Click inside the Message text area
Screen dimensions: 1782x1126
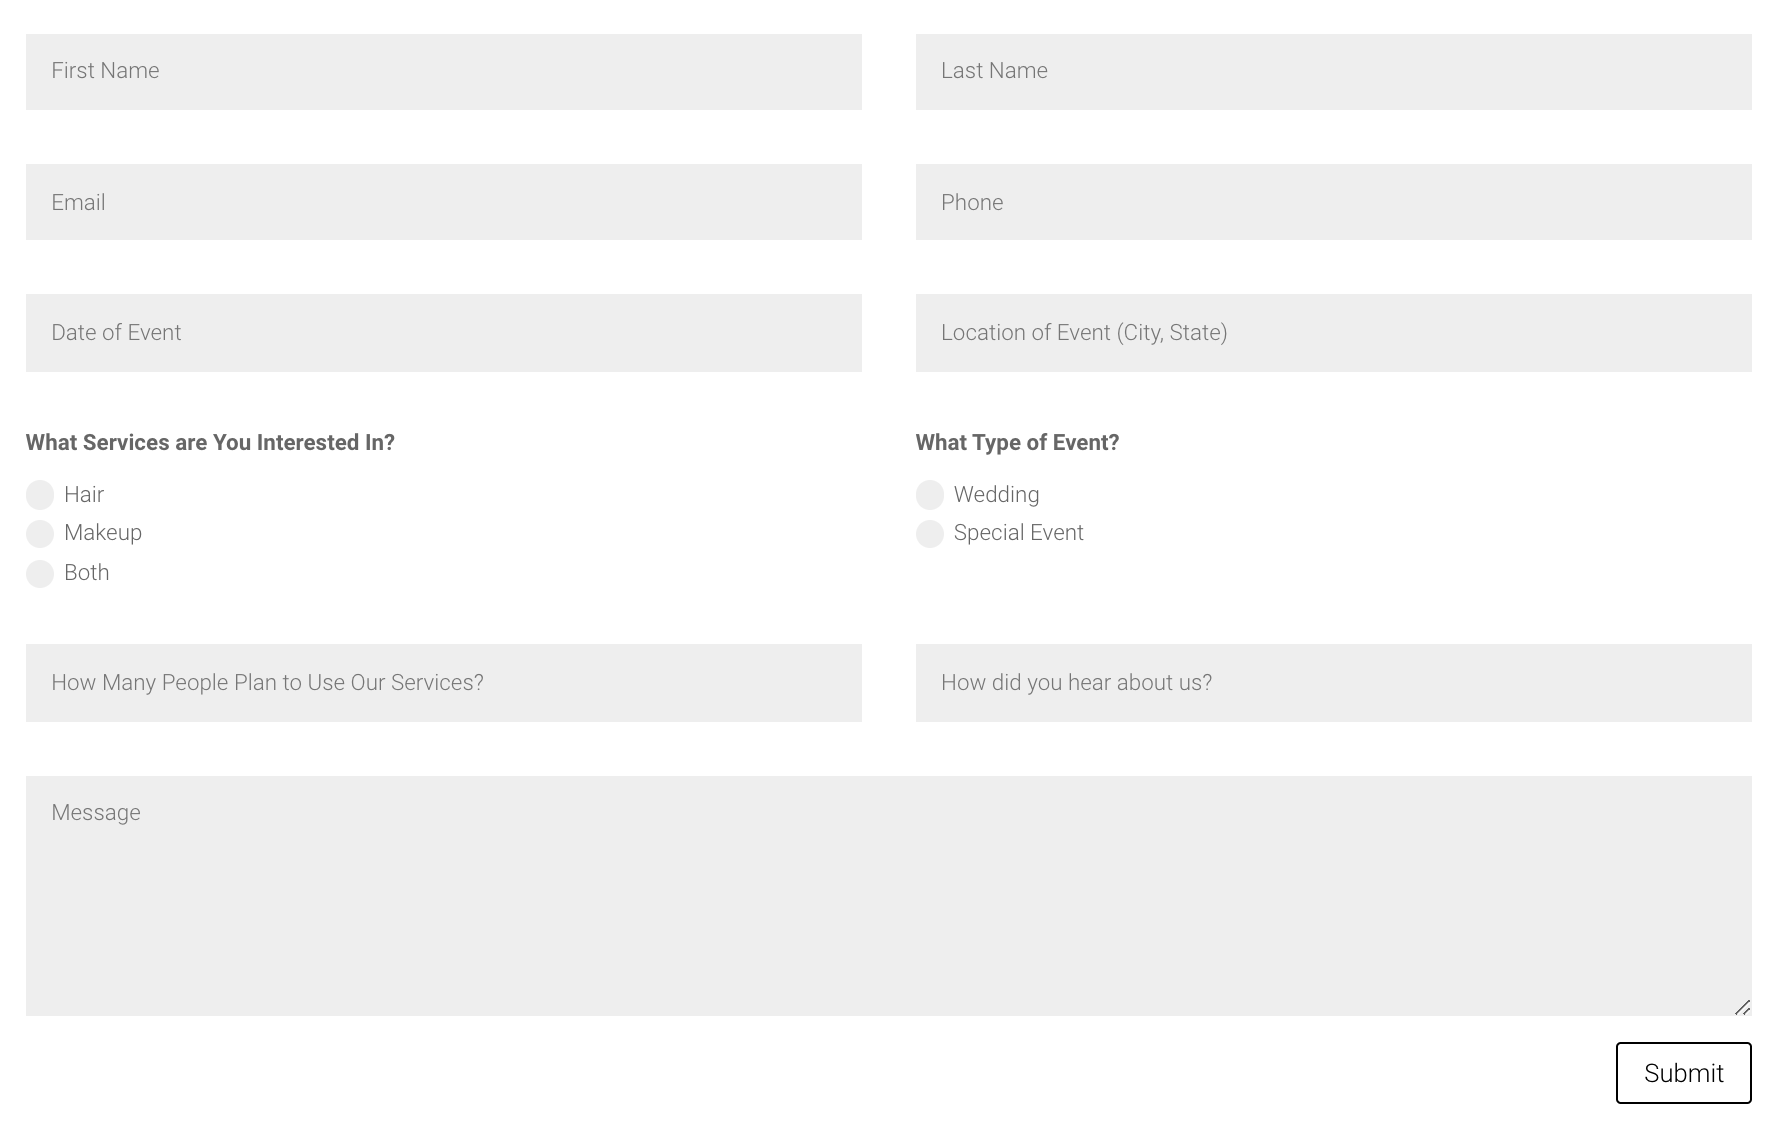click(x=888, y=896)
